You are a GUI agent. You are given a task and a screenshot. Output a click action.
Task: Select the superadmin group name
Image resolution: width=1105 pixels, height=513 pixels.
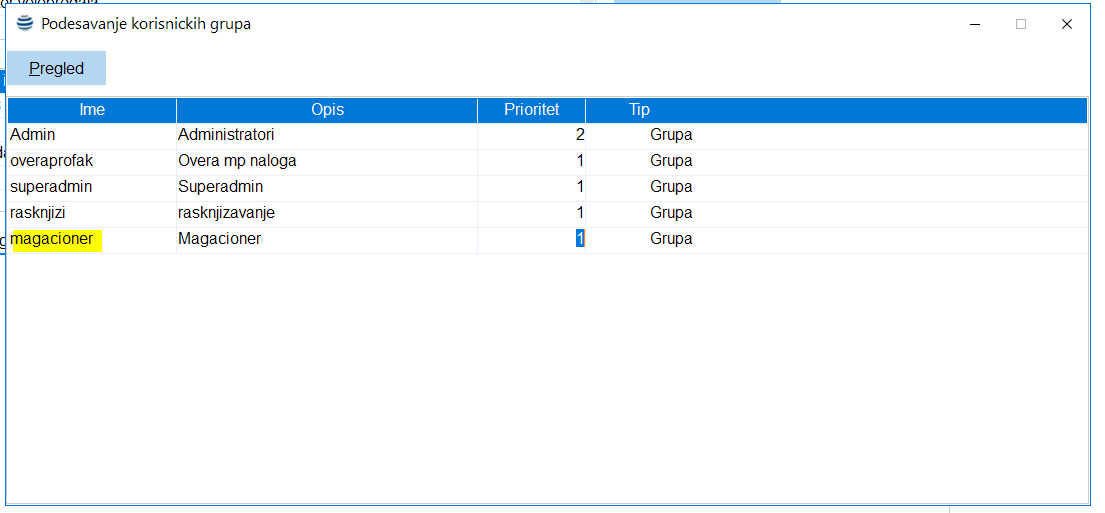50,187
